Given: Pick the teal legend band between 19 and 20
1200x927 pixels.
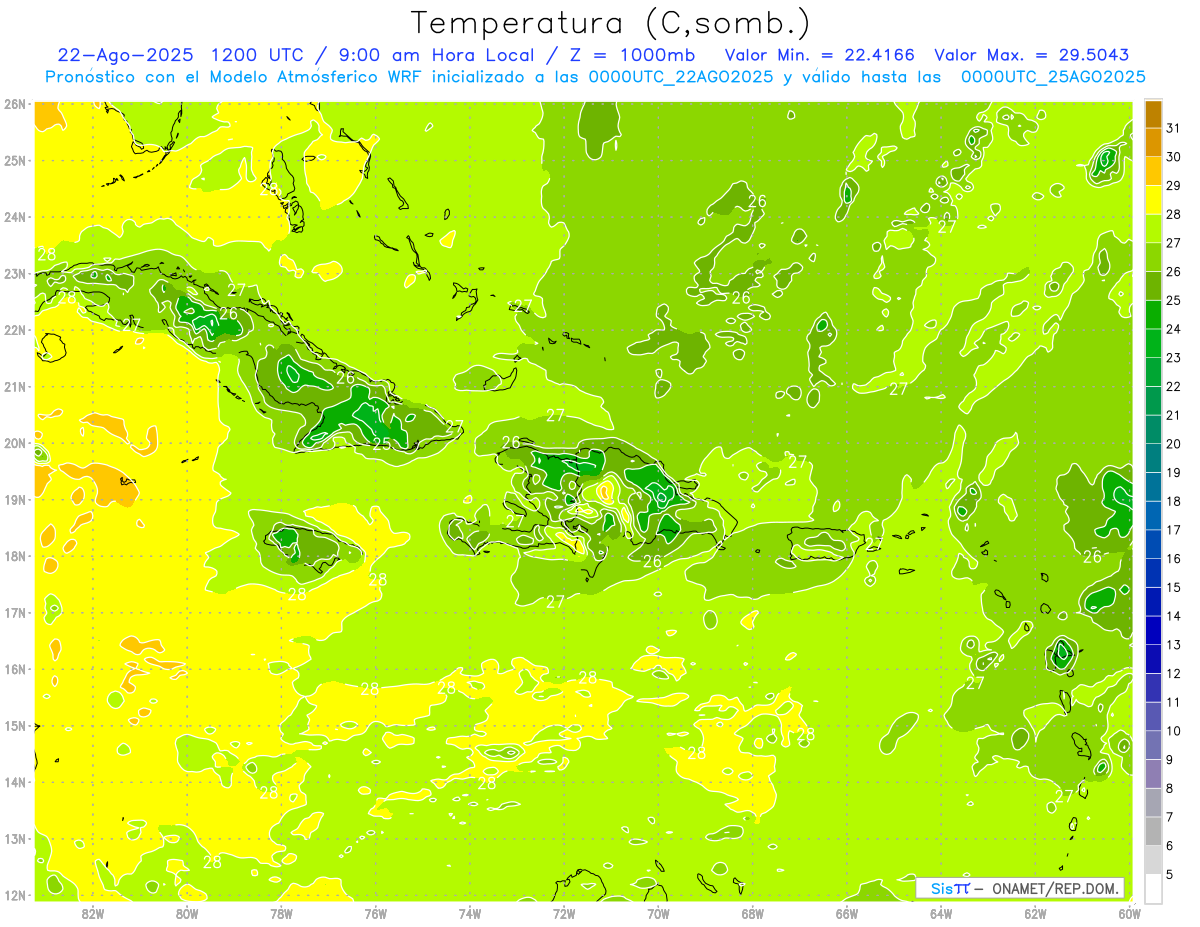Looking at the screenshot, I should [1153, 458].
